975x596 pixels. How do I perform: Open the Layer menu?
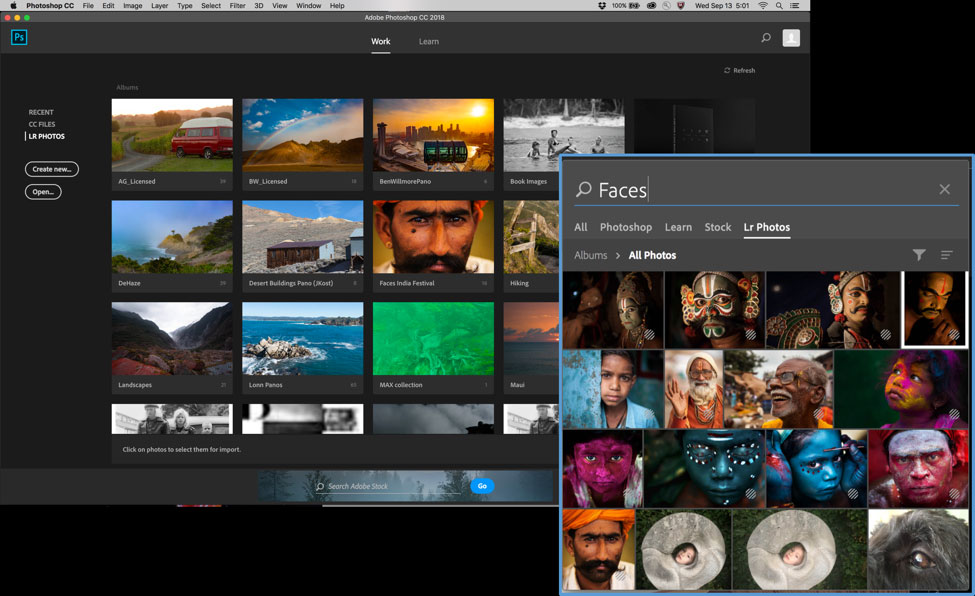coord(159,6)
